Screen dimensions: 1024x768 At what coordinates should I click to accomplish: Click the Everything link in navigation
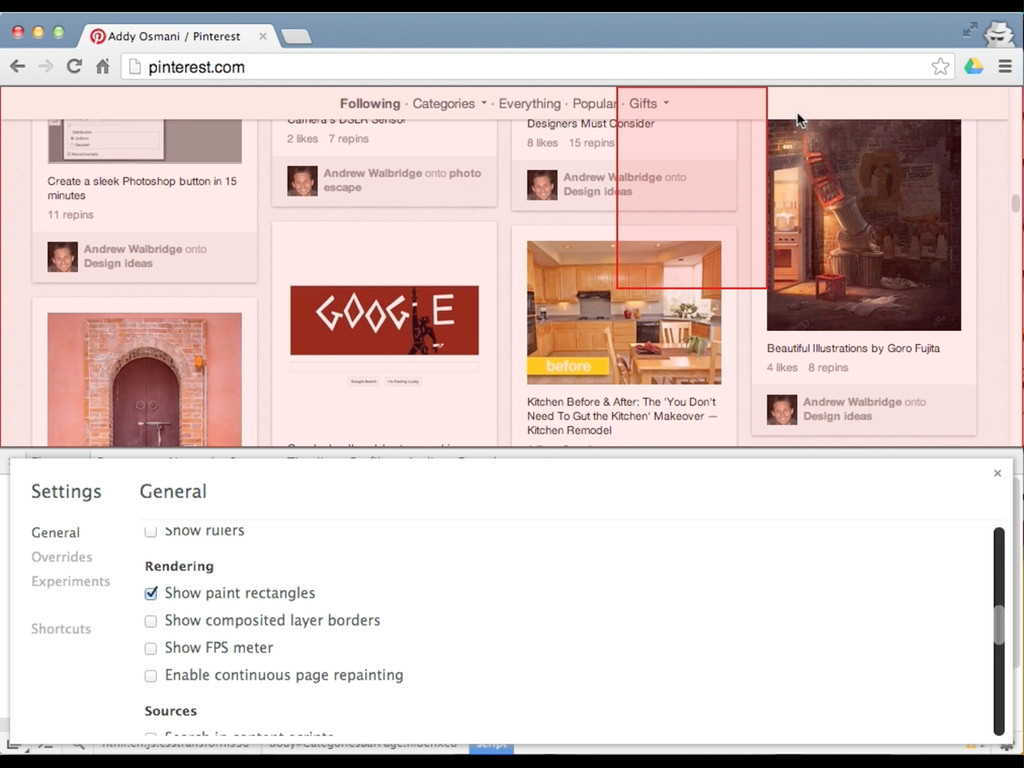pyautogui.click(x=529, y=104)
